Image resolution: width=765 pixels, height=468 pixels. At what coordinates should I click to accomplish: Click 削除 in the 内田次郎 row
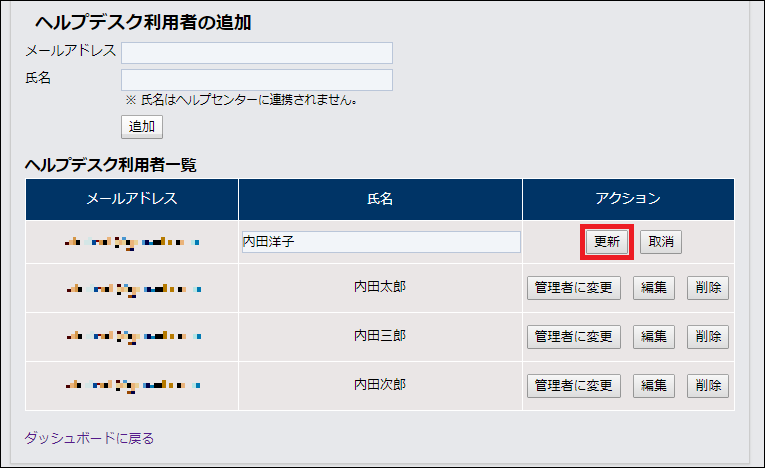[707, 386]
